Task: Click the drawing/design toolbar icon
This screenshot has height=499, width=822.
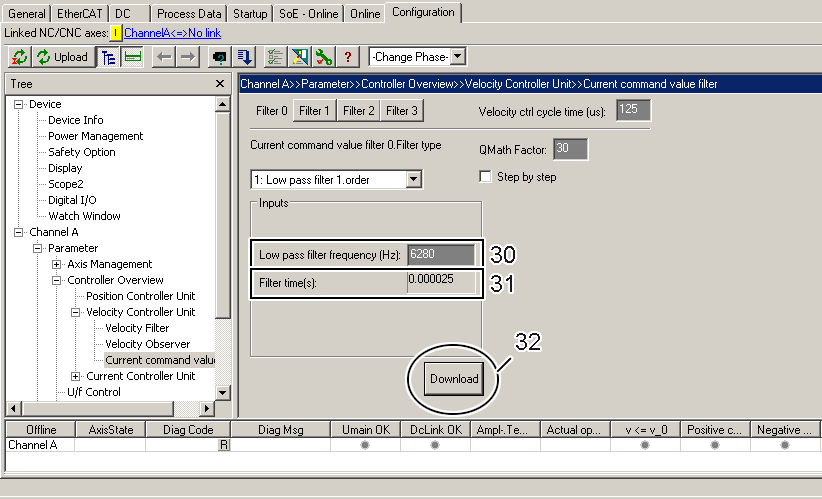Action: (x=300, y=57)
